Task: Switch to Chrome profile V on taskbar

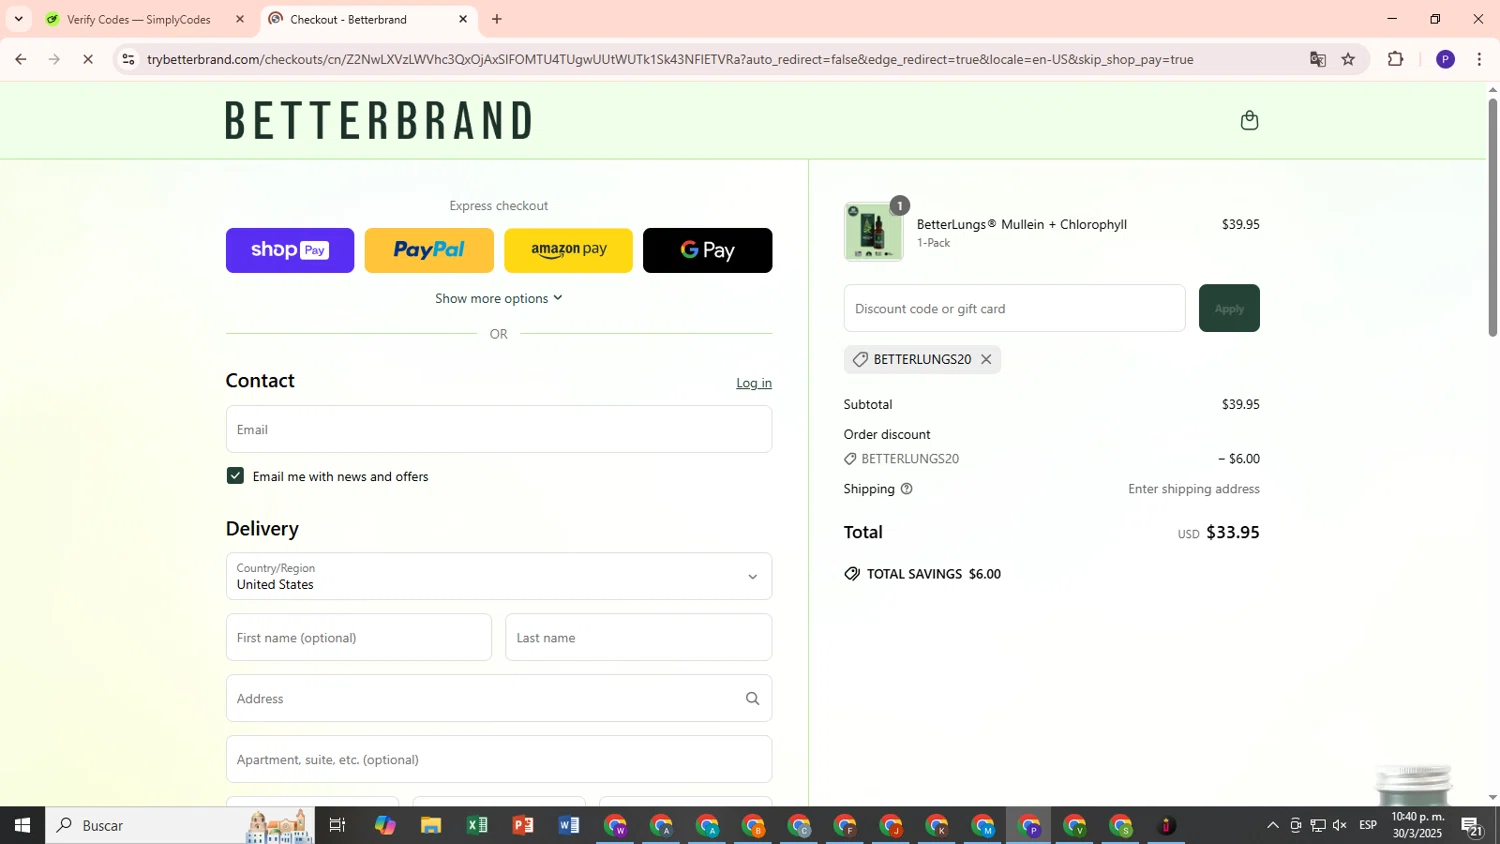Action: tap(1075, 826)
